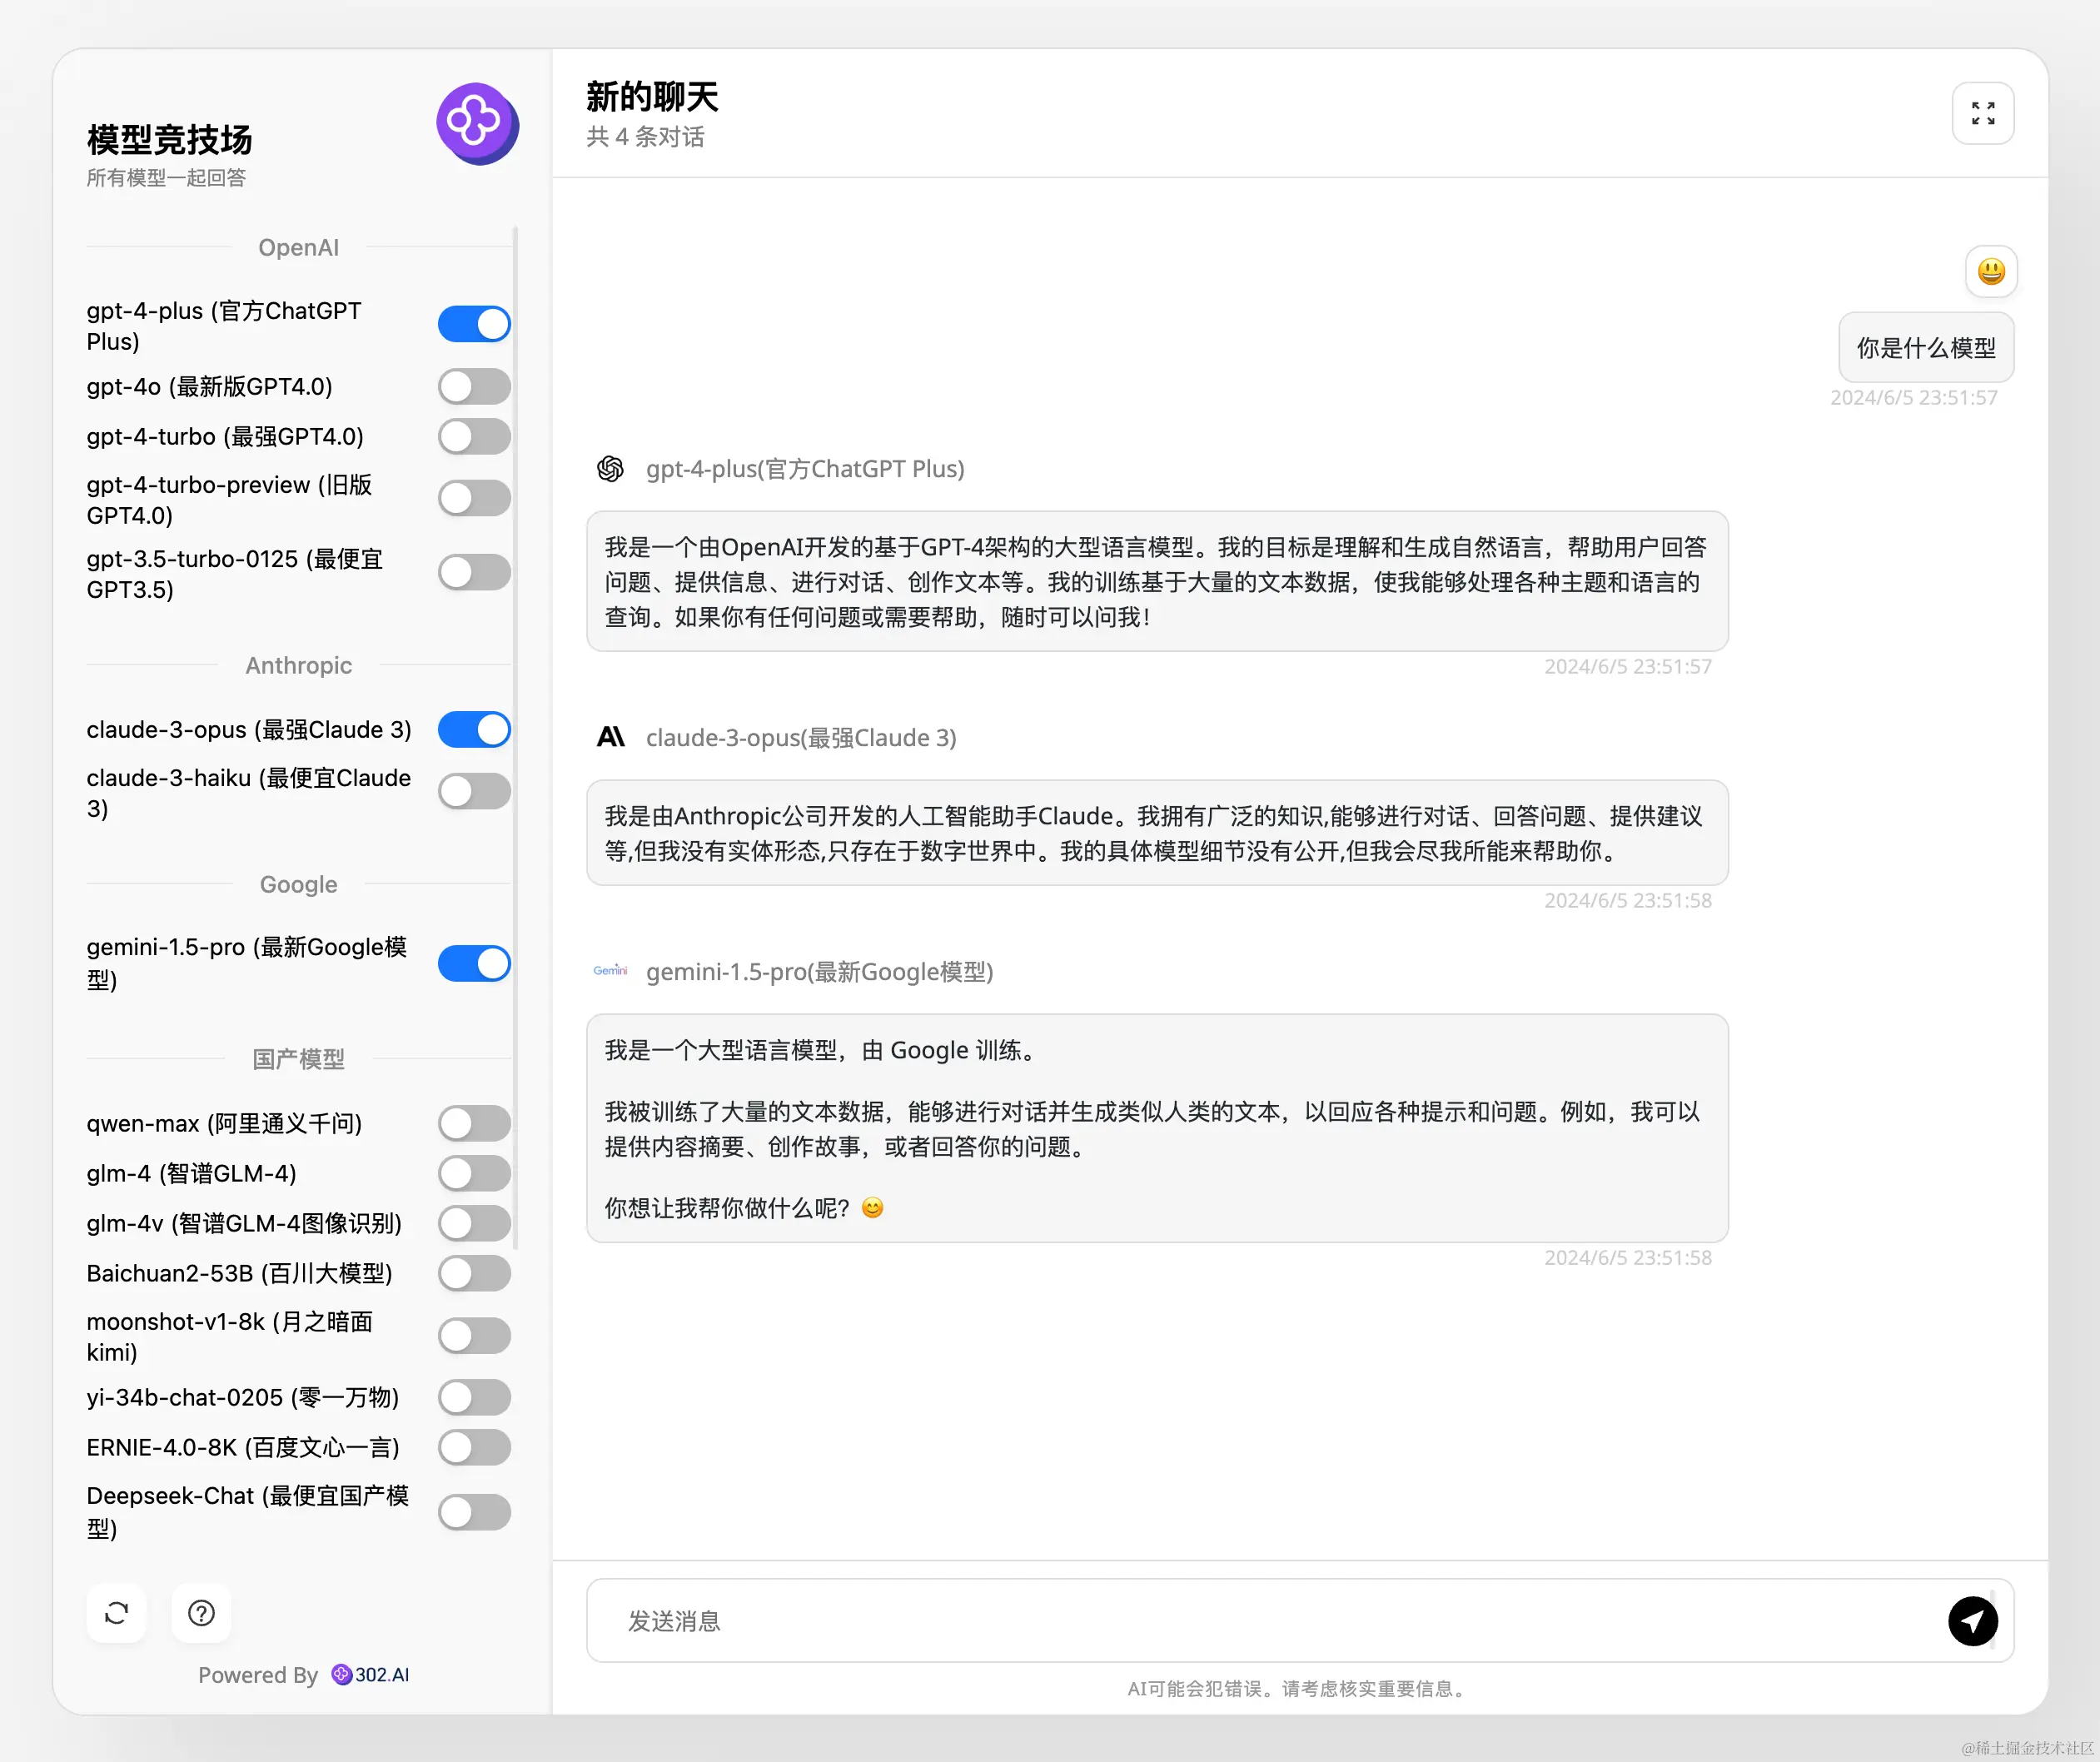Click the user message 你是什么模型

pyautogui.click(x=1926, y=348)
